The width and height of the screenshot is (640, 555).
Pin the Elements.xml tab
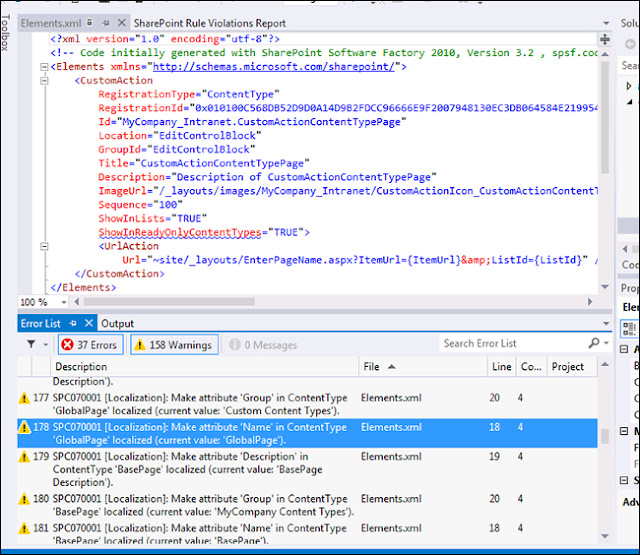coord(106,23)
